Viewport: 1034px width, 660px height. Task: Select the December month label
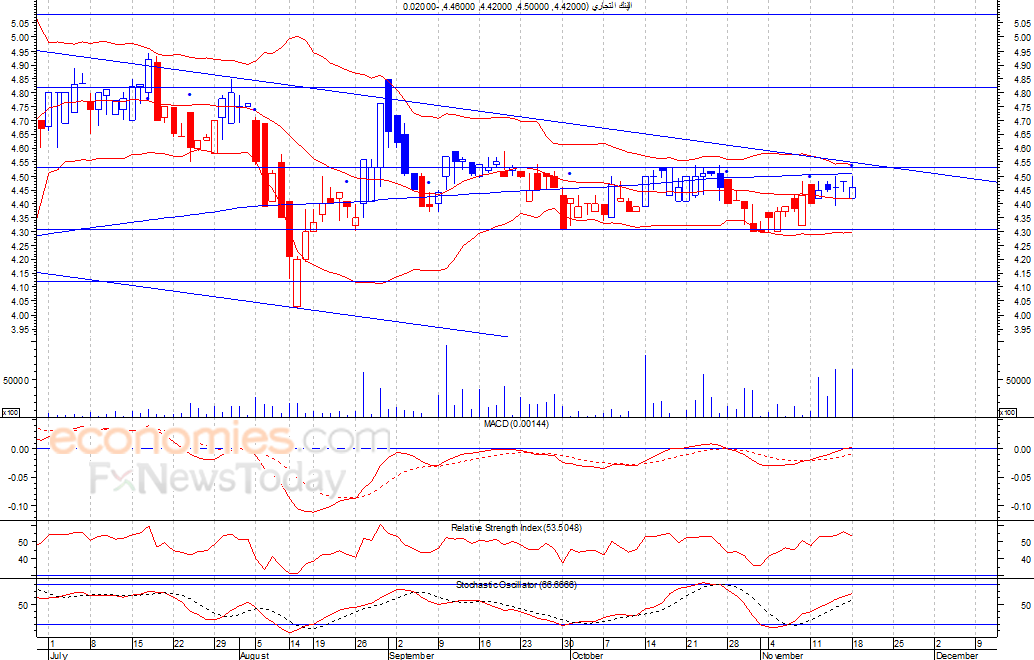click(956, 655)
